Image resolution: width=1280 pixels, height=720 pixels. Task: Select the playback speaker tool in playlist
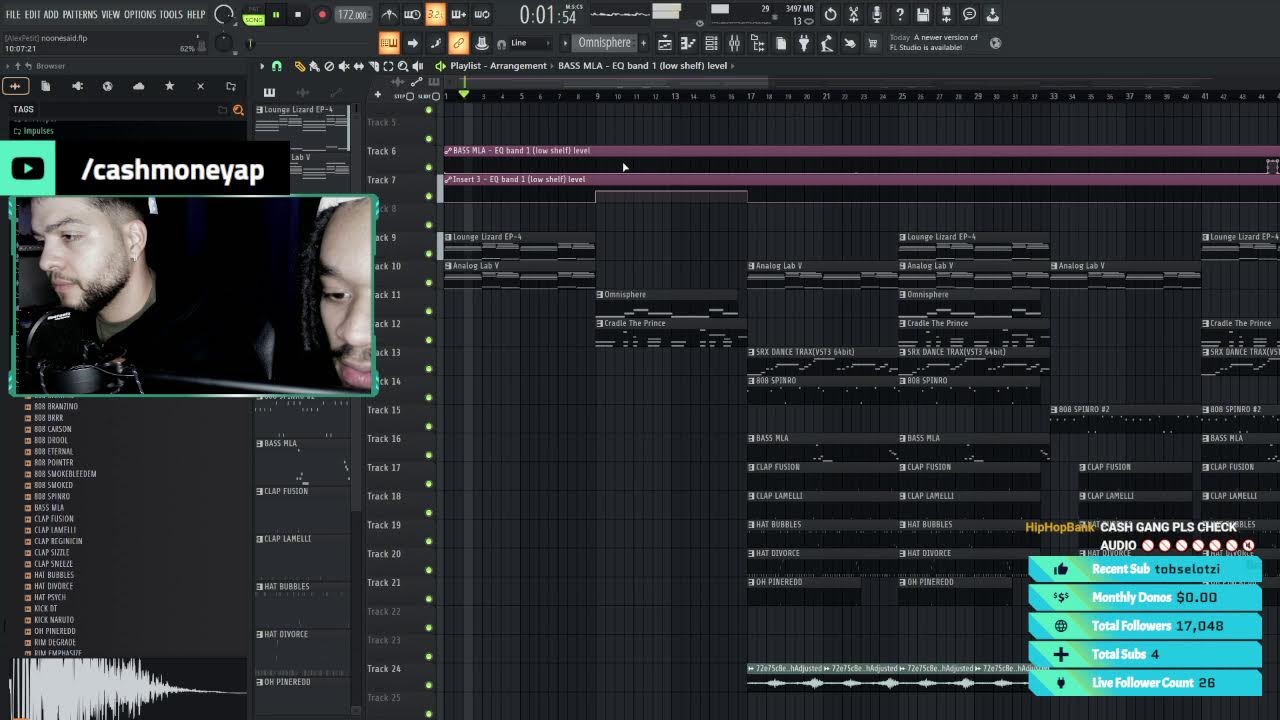(x=418, y=66)
